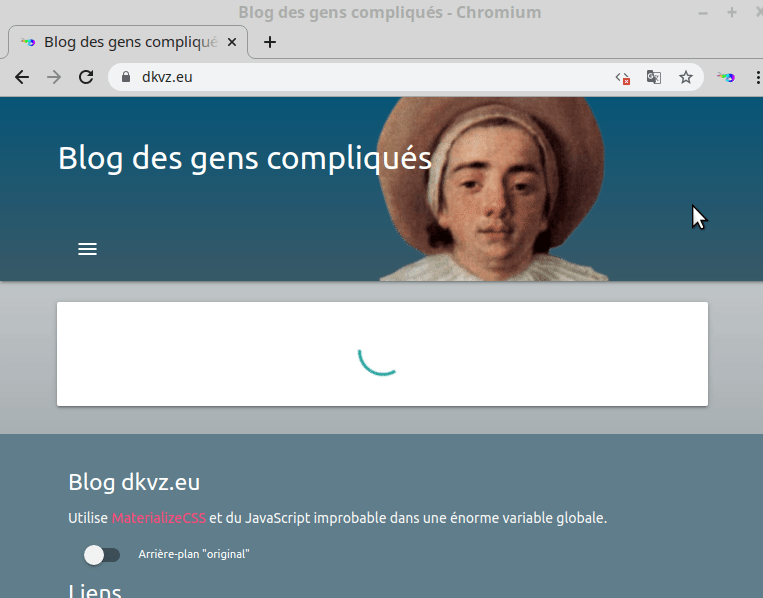Viewport: 763px width, 598px height.
Task: Click the blocked content icon in address bar
Action: (622, 77)
